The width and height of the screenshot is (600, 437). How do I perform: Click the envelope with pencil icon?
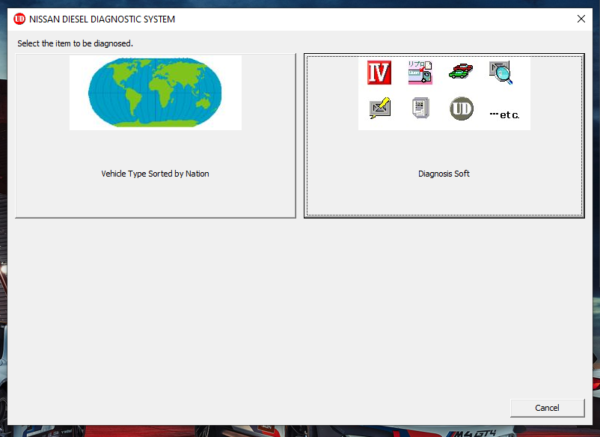pyautogui.click(x=380, y=108)
